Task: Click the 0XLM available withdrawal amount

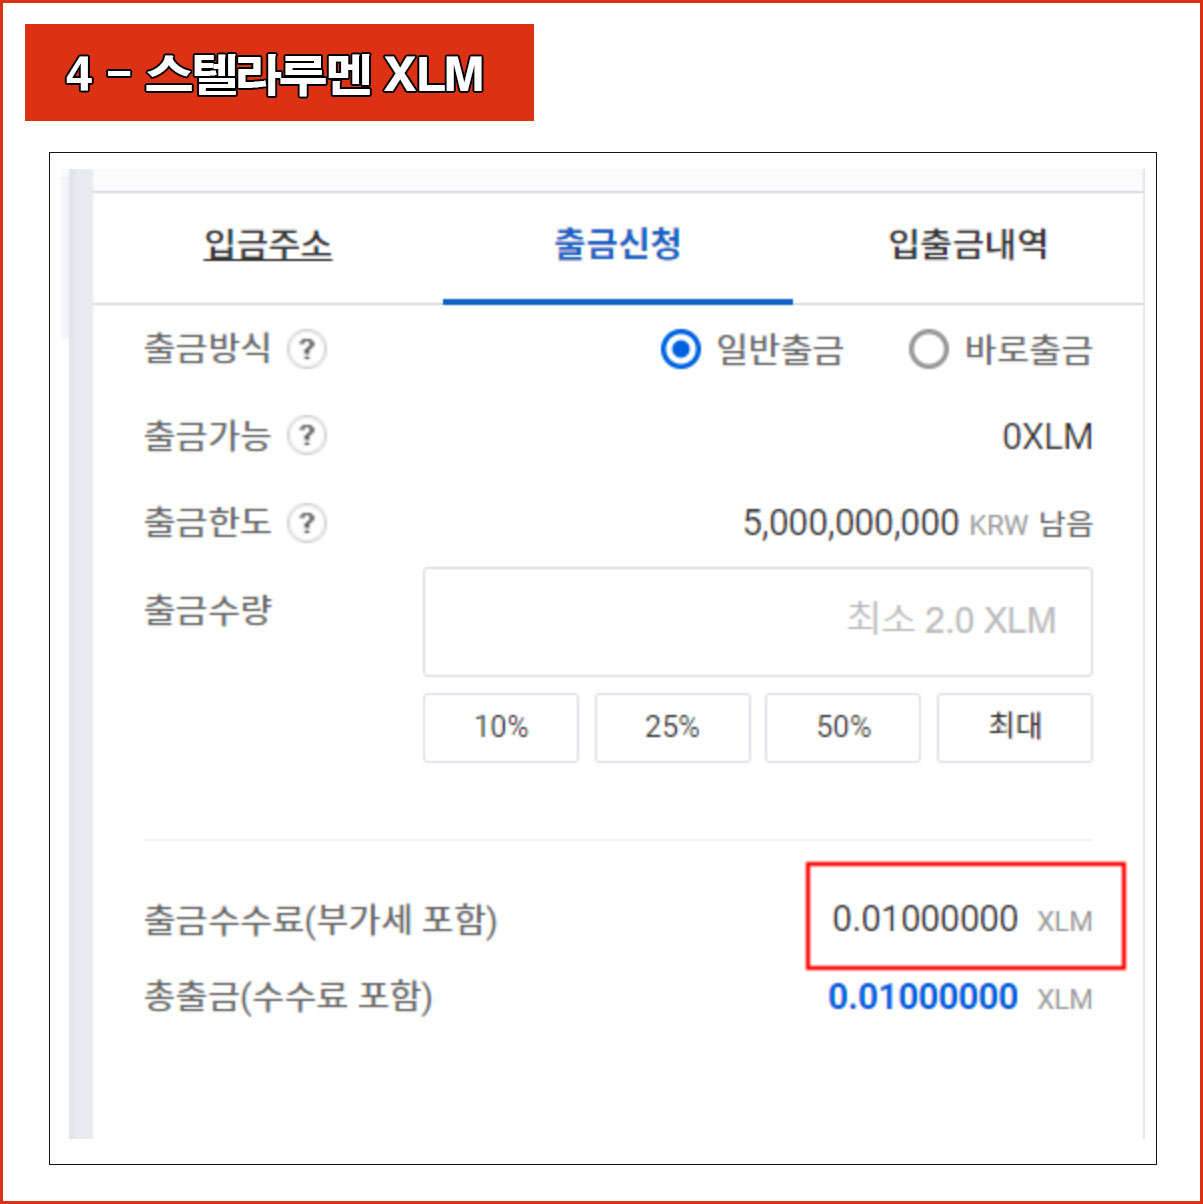Action: click(x=1047, y=437)
